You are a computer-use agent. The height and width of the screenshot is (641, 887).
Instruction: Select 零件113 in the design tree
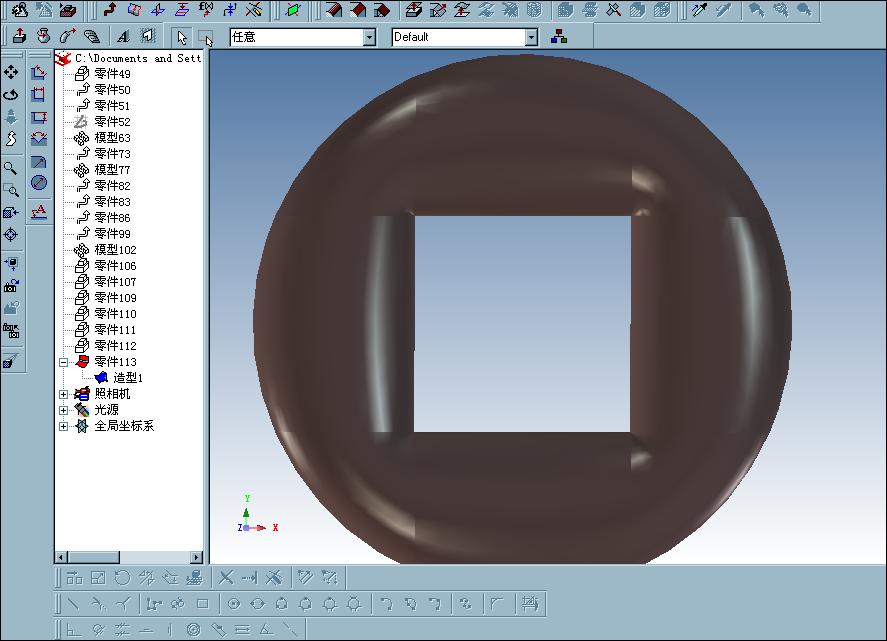(115, 362)
